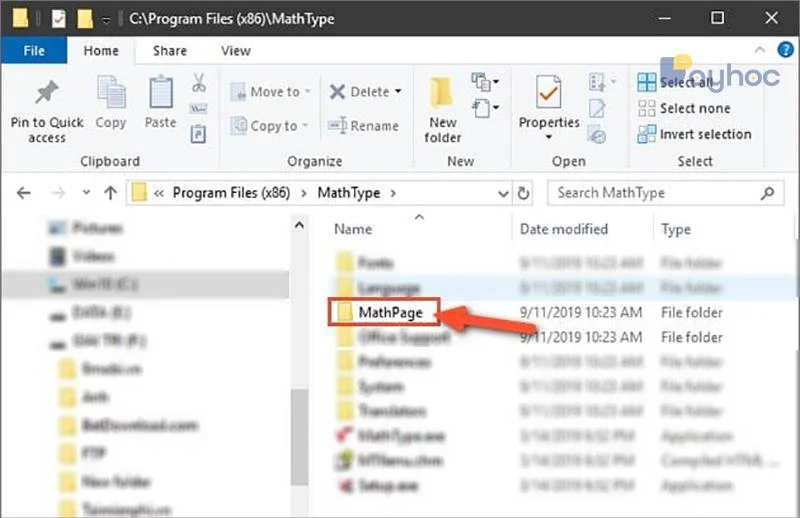Click the Copy button in Clipboard group
This screenshot has height=518, width=800.
click(111, 102)
